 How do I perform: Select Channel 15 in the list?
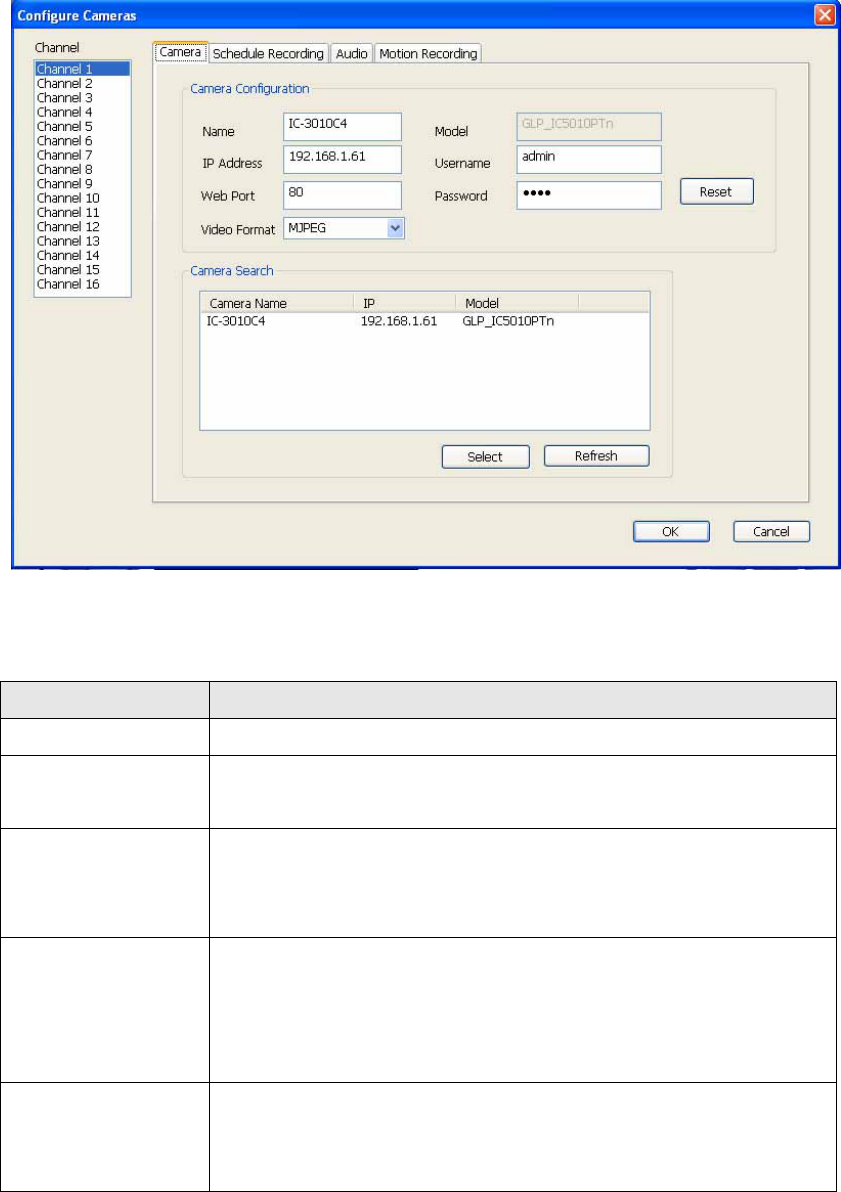coord(82,270)
